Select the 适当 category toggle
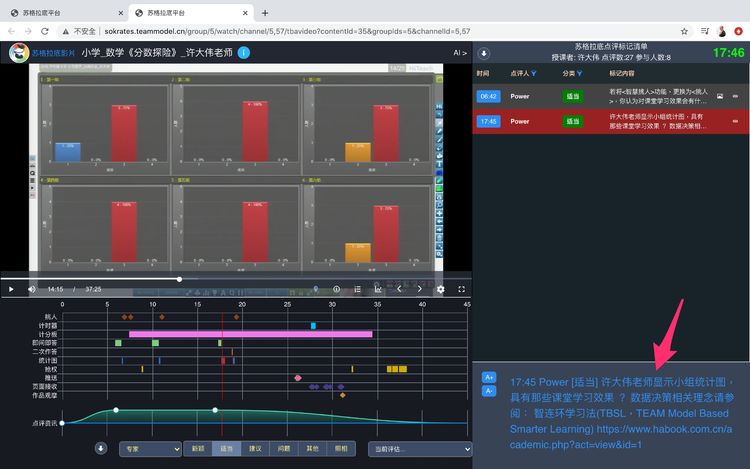 (x=226, y=449)
